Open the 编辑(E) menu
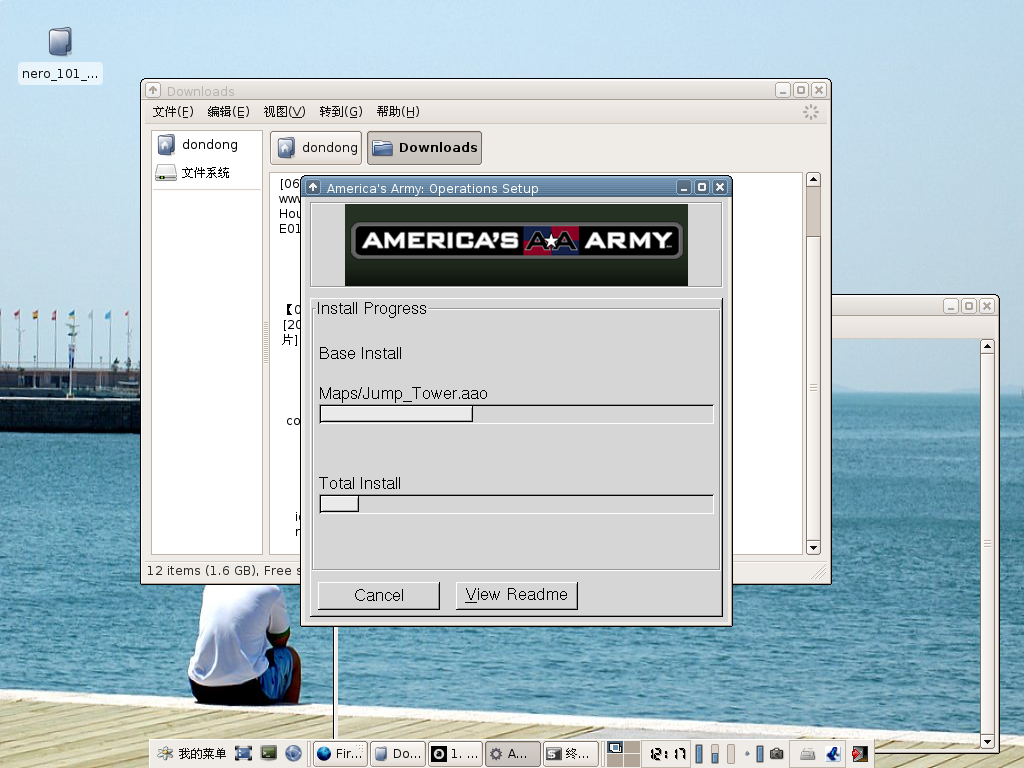Viewport: 1024px width, 768px height. 229,112
